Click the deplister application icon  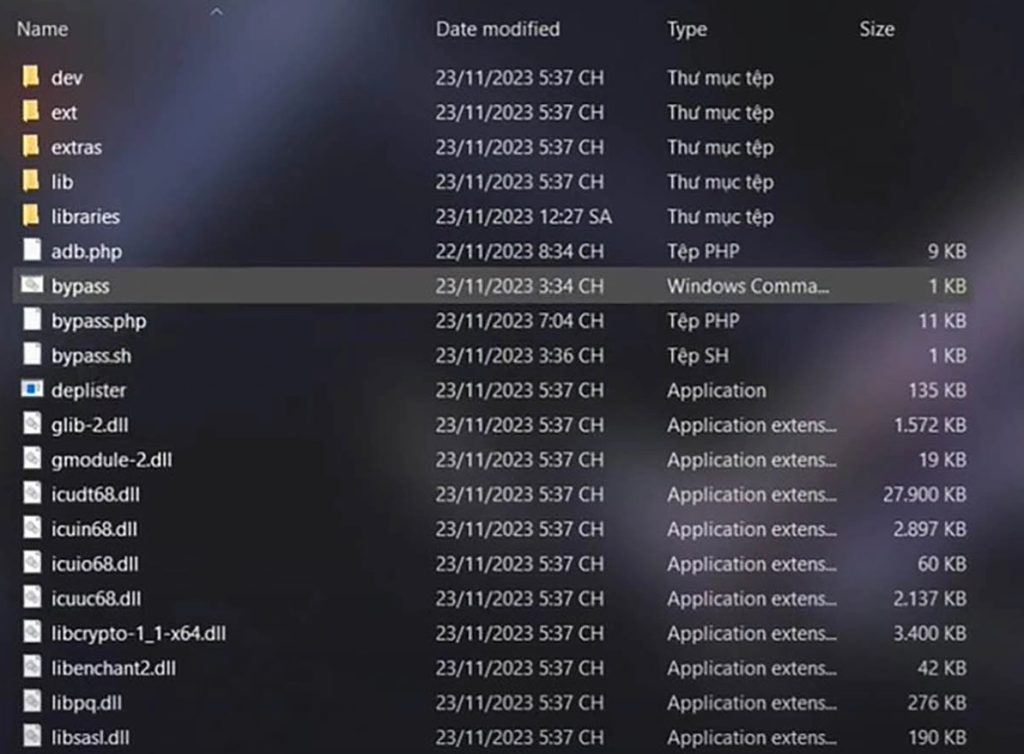pyautogui.click(x=32, y=390)
